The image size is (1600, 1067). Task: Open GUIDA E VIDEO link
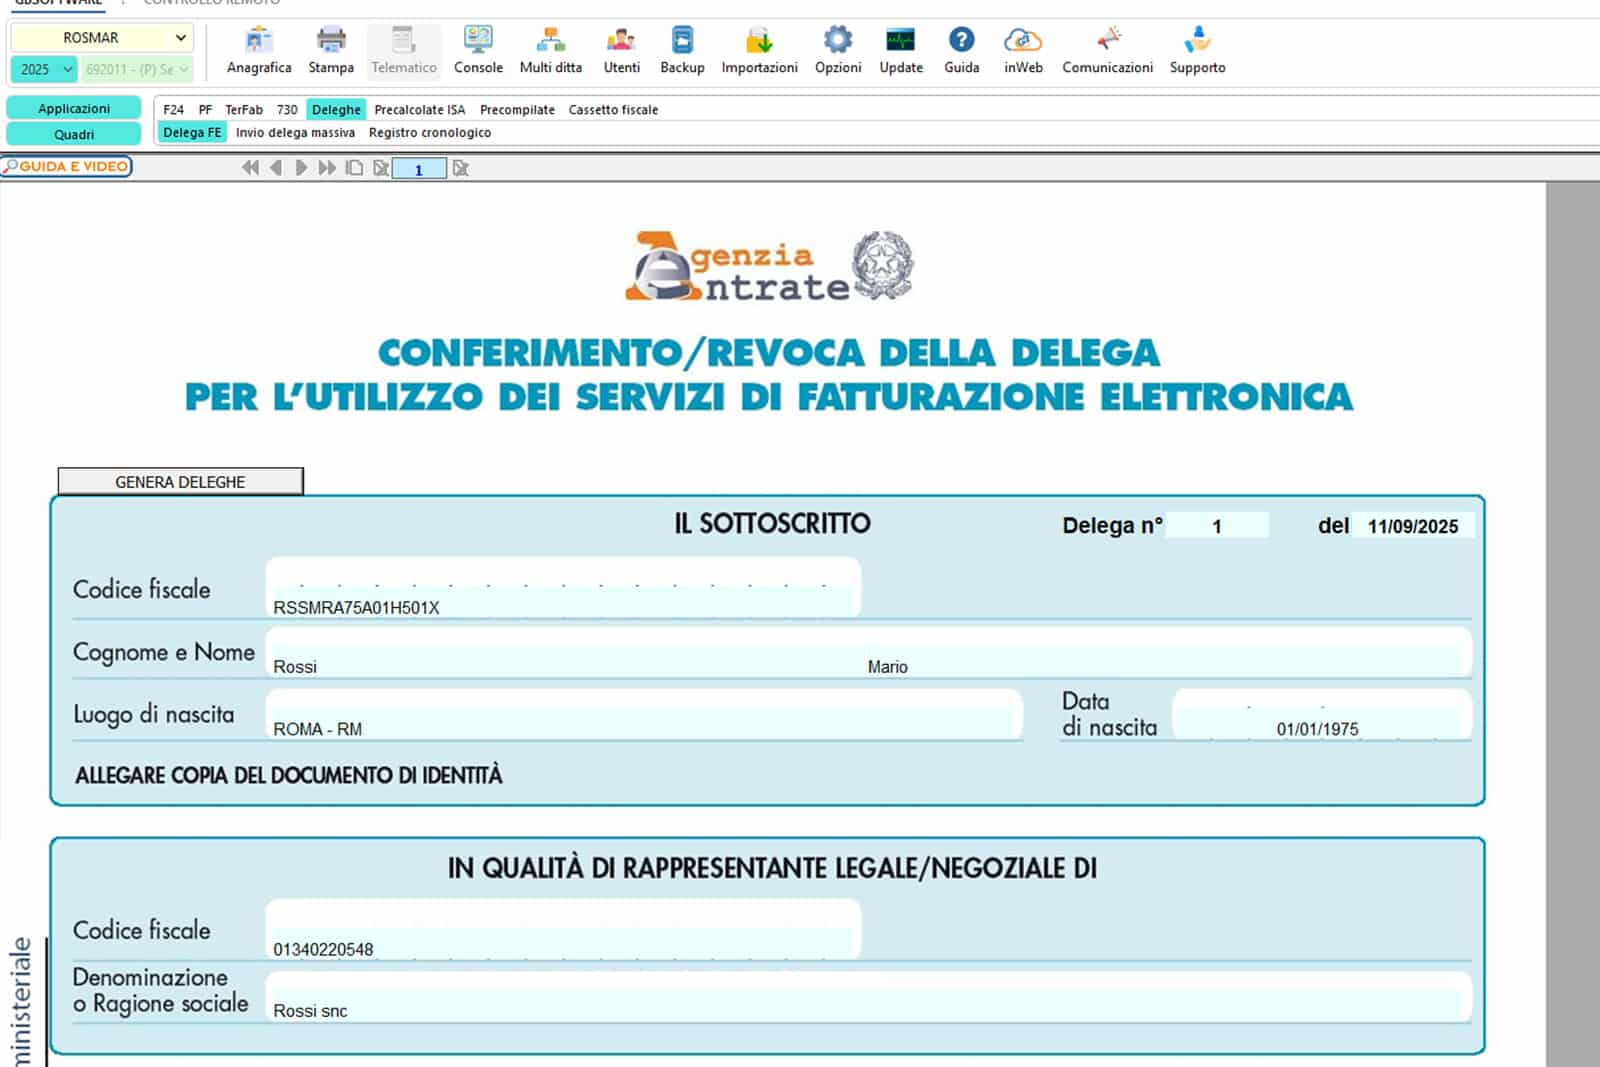[65, 167]
